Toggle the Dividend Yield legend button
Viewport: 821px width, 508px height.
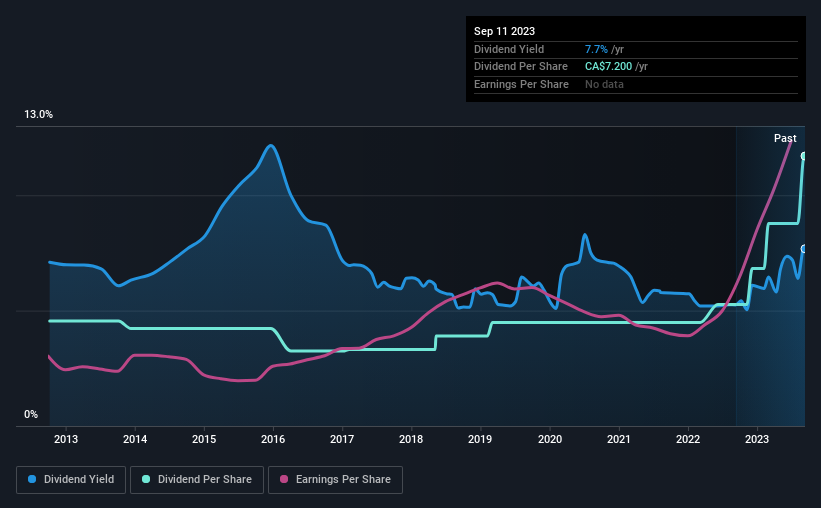tap(71, 480)
